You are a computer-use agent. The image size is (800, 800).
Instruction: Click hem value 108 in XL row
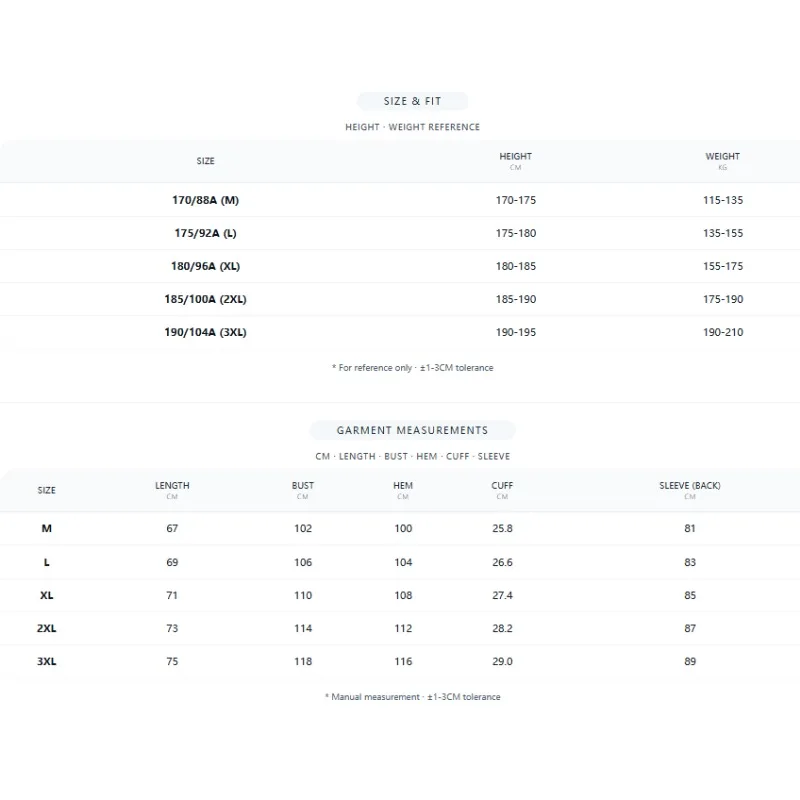point(403,595)
